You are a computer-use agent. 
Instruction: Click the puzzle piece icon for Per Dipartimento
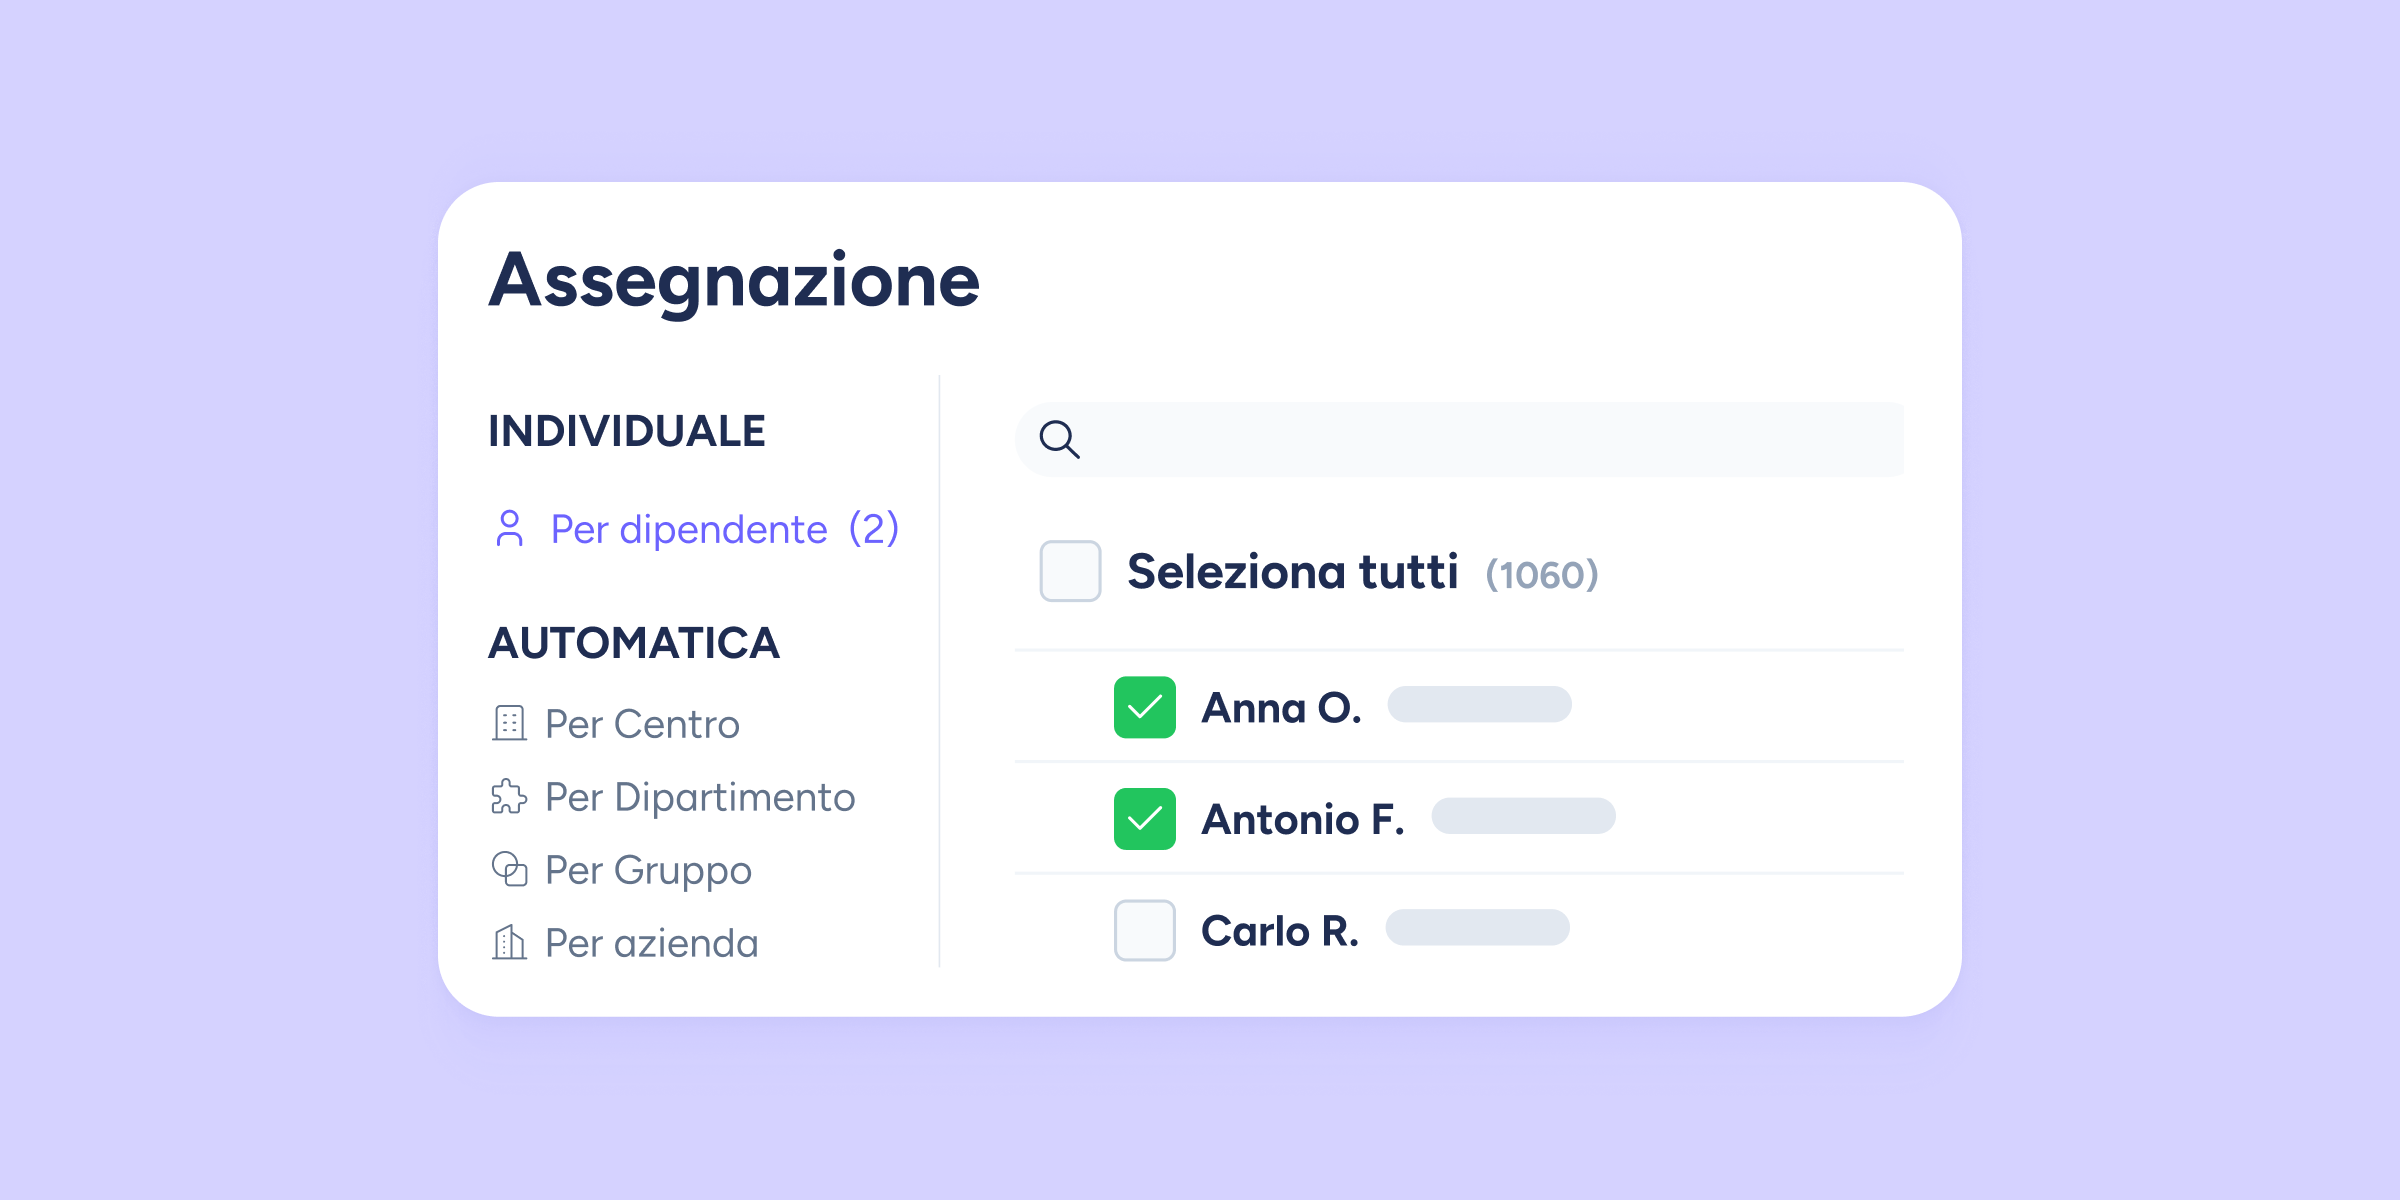click(509, 797)
